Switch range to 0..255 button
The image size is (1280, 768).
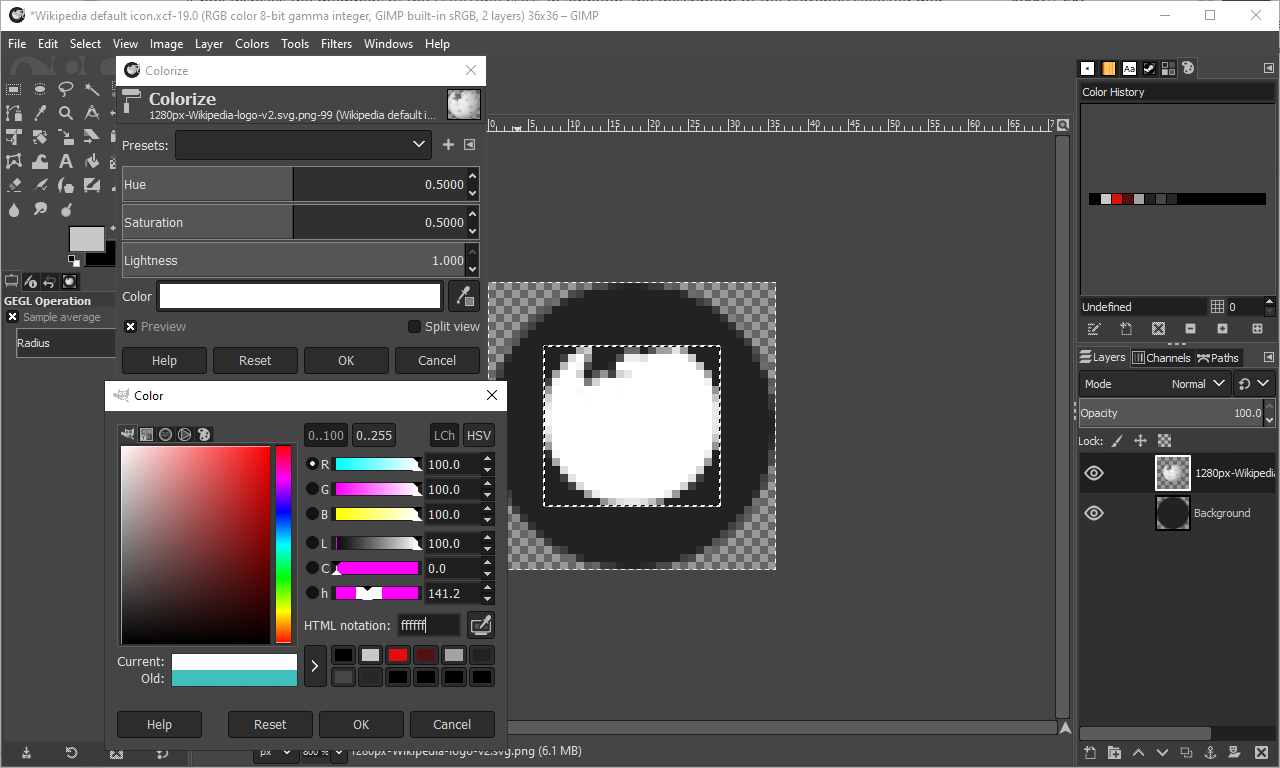coord(373,435)
